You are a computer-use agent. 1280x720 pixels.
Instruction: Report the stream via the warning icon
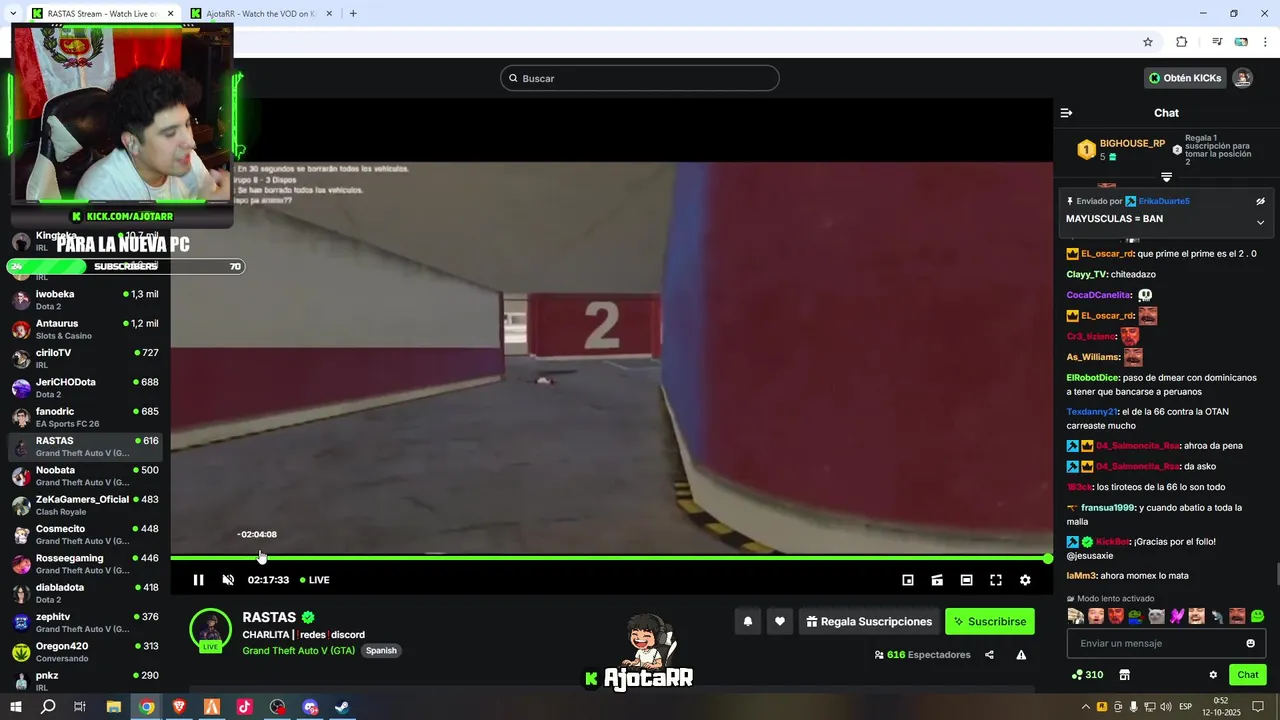(1021, 655)
